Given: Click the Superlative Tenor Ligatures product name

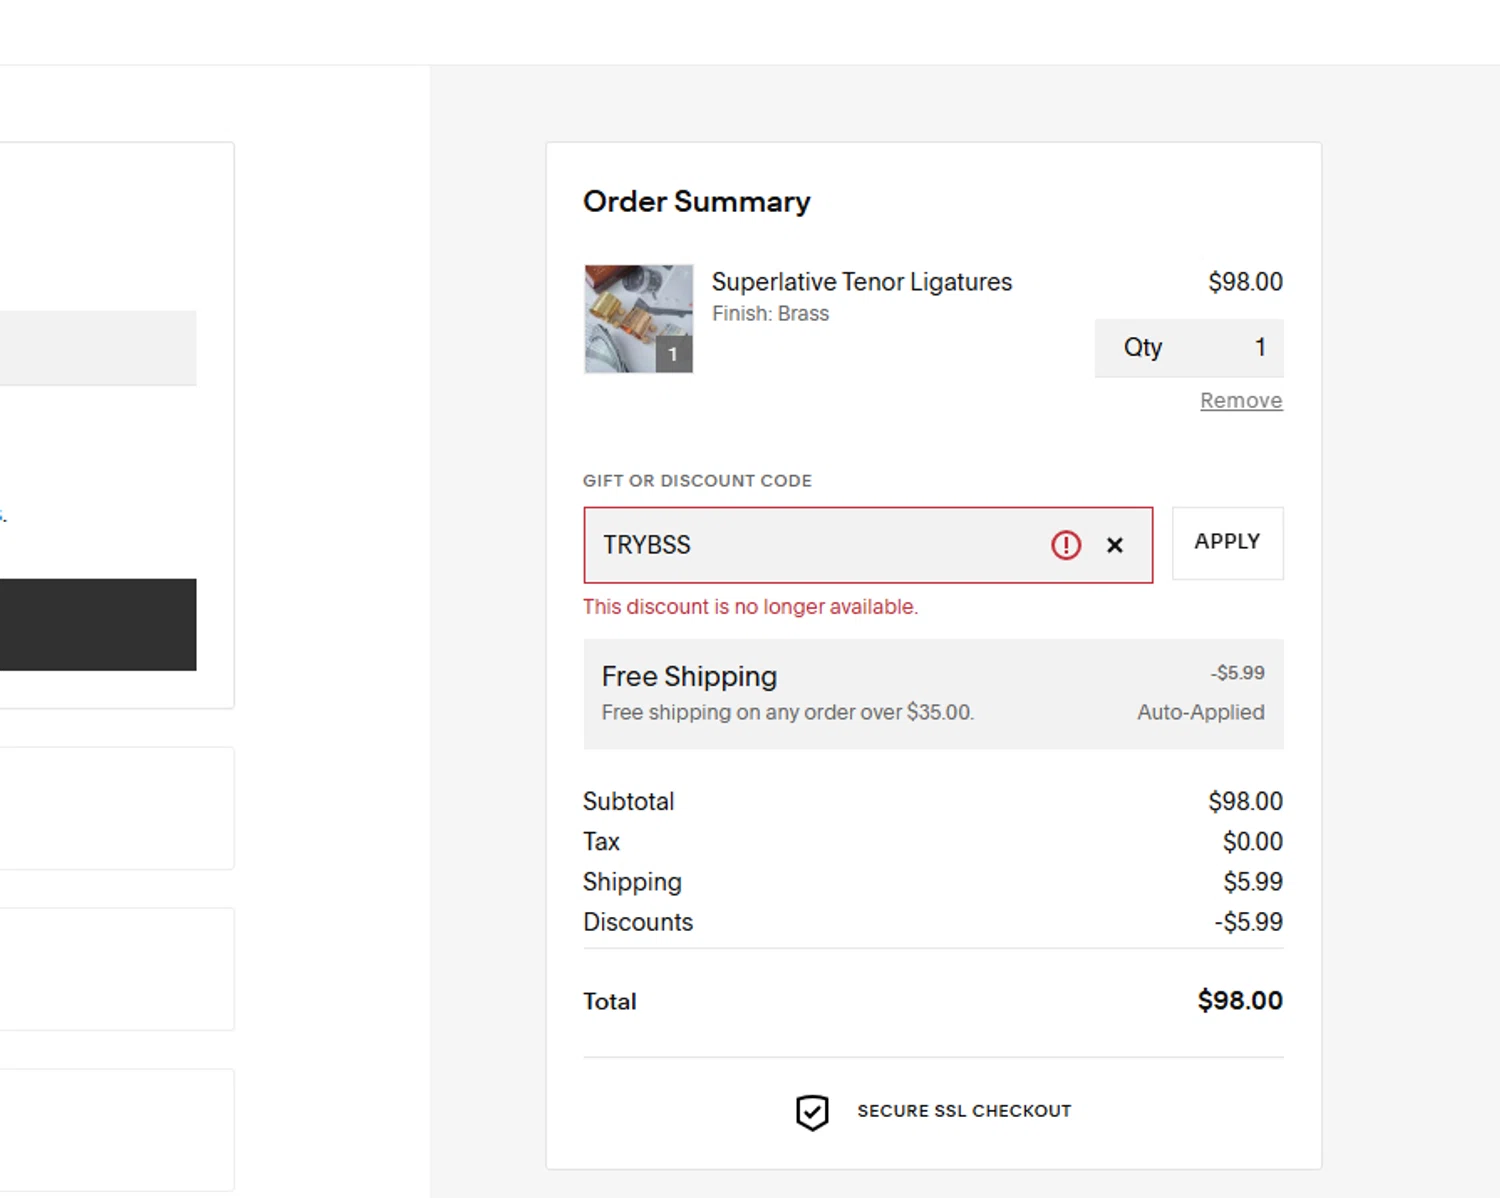Looking at the screenshot, I should click(x=862, y=282).
